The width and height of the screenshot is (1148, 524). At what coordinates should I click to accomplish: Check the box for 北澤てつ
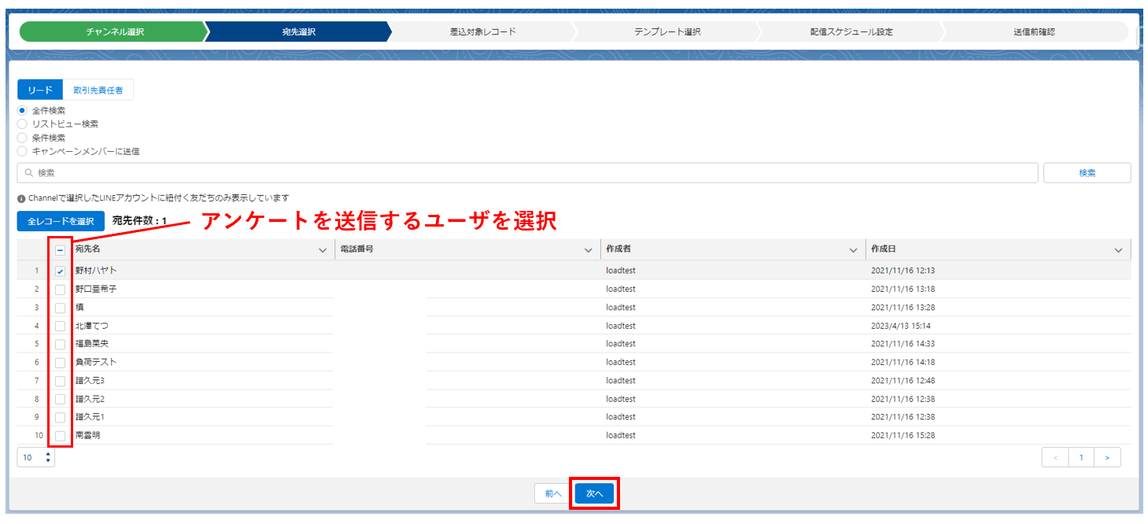(x=60, y=326)
